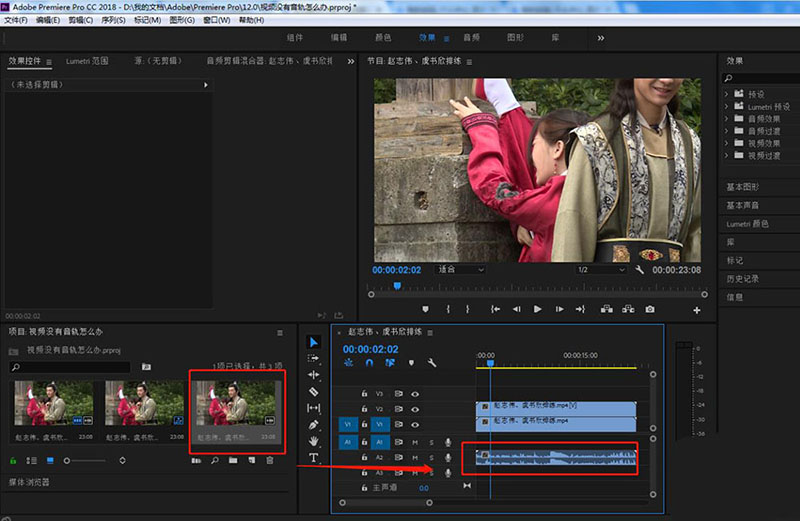Activate the Type (T) tool

[x=313, y=458]
